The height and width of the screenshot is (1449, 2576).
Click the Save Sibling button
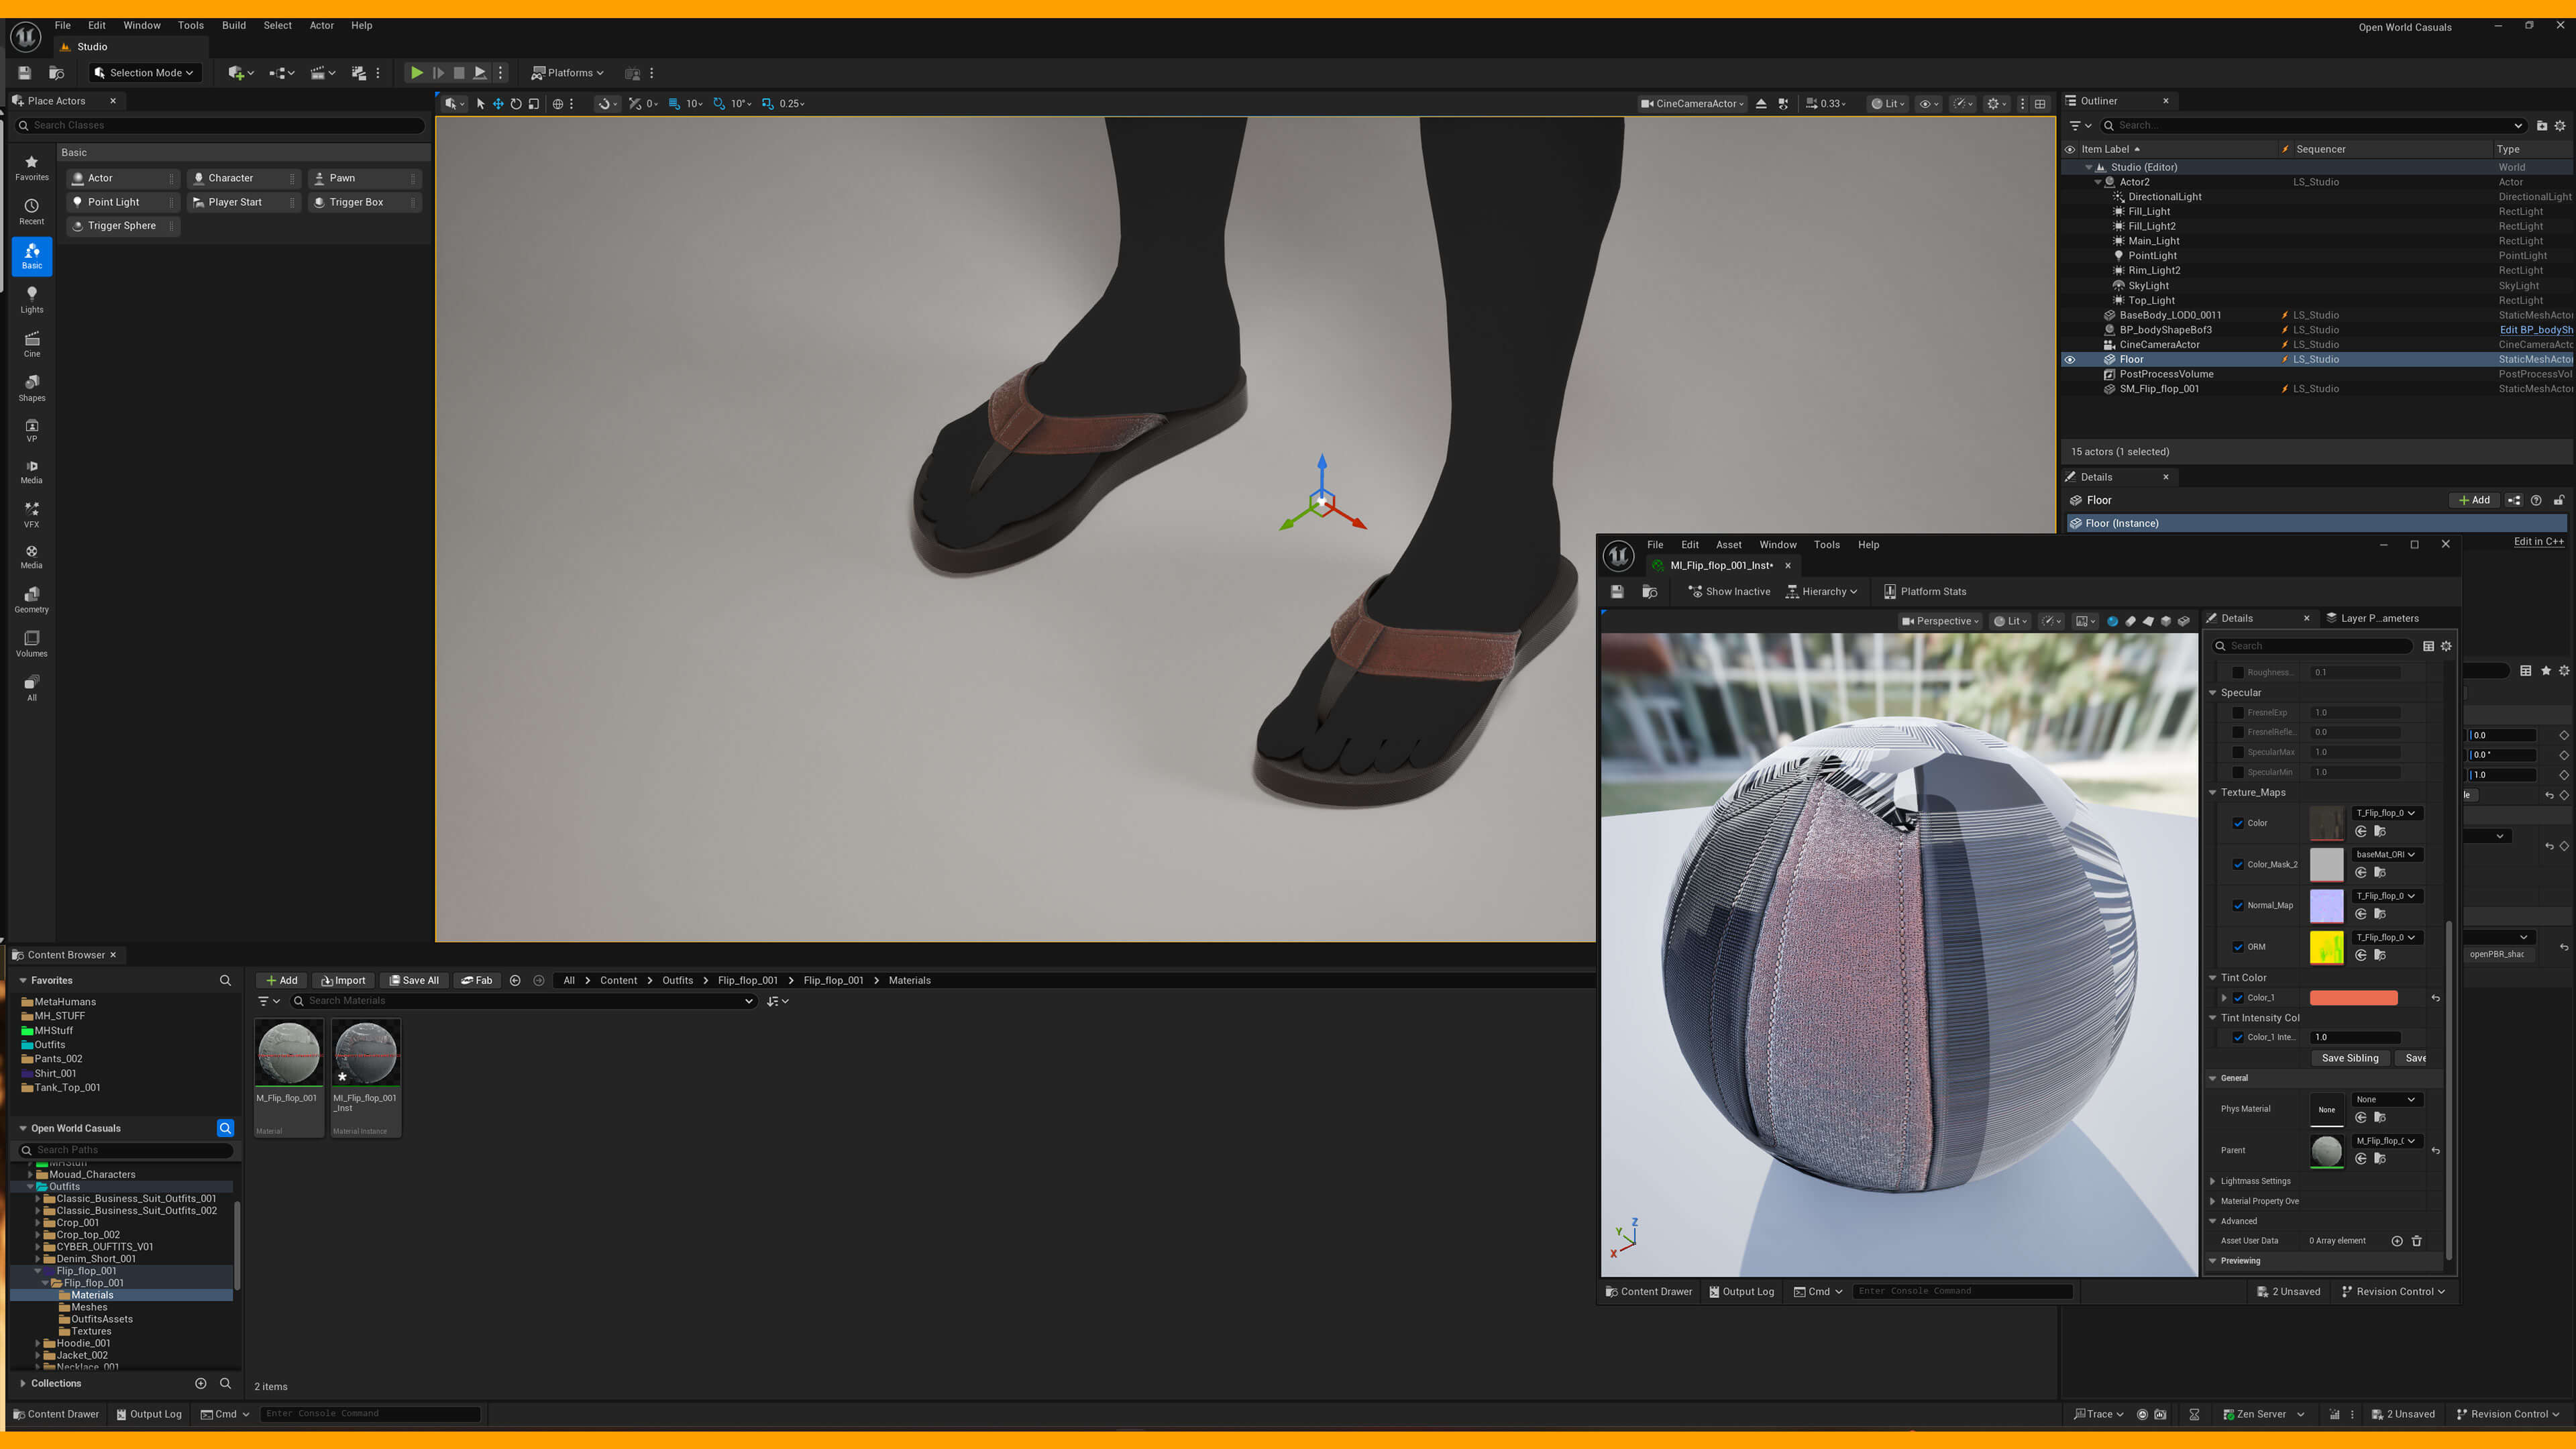(2349, 1058)
